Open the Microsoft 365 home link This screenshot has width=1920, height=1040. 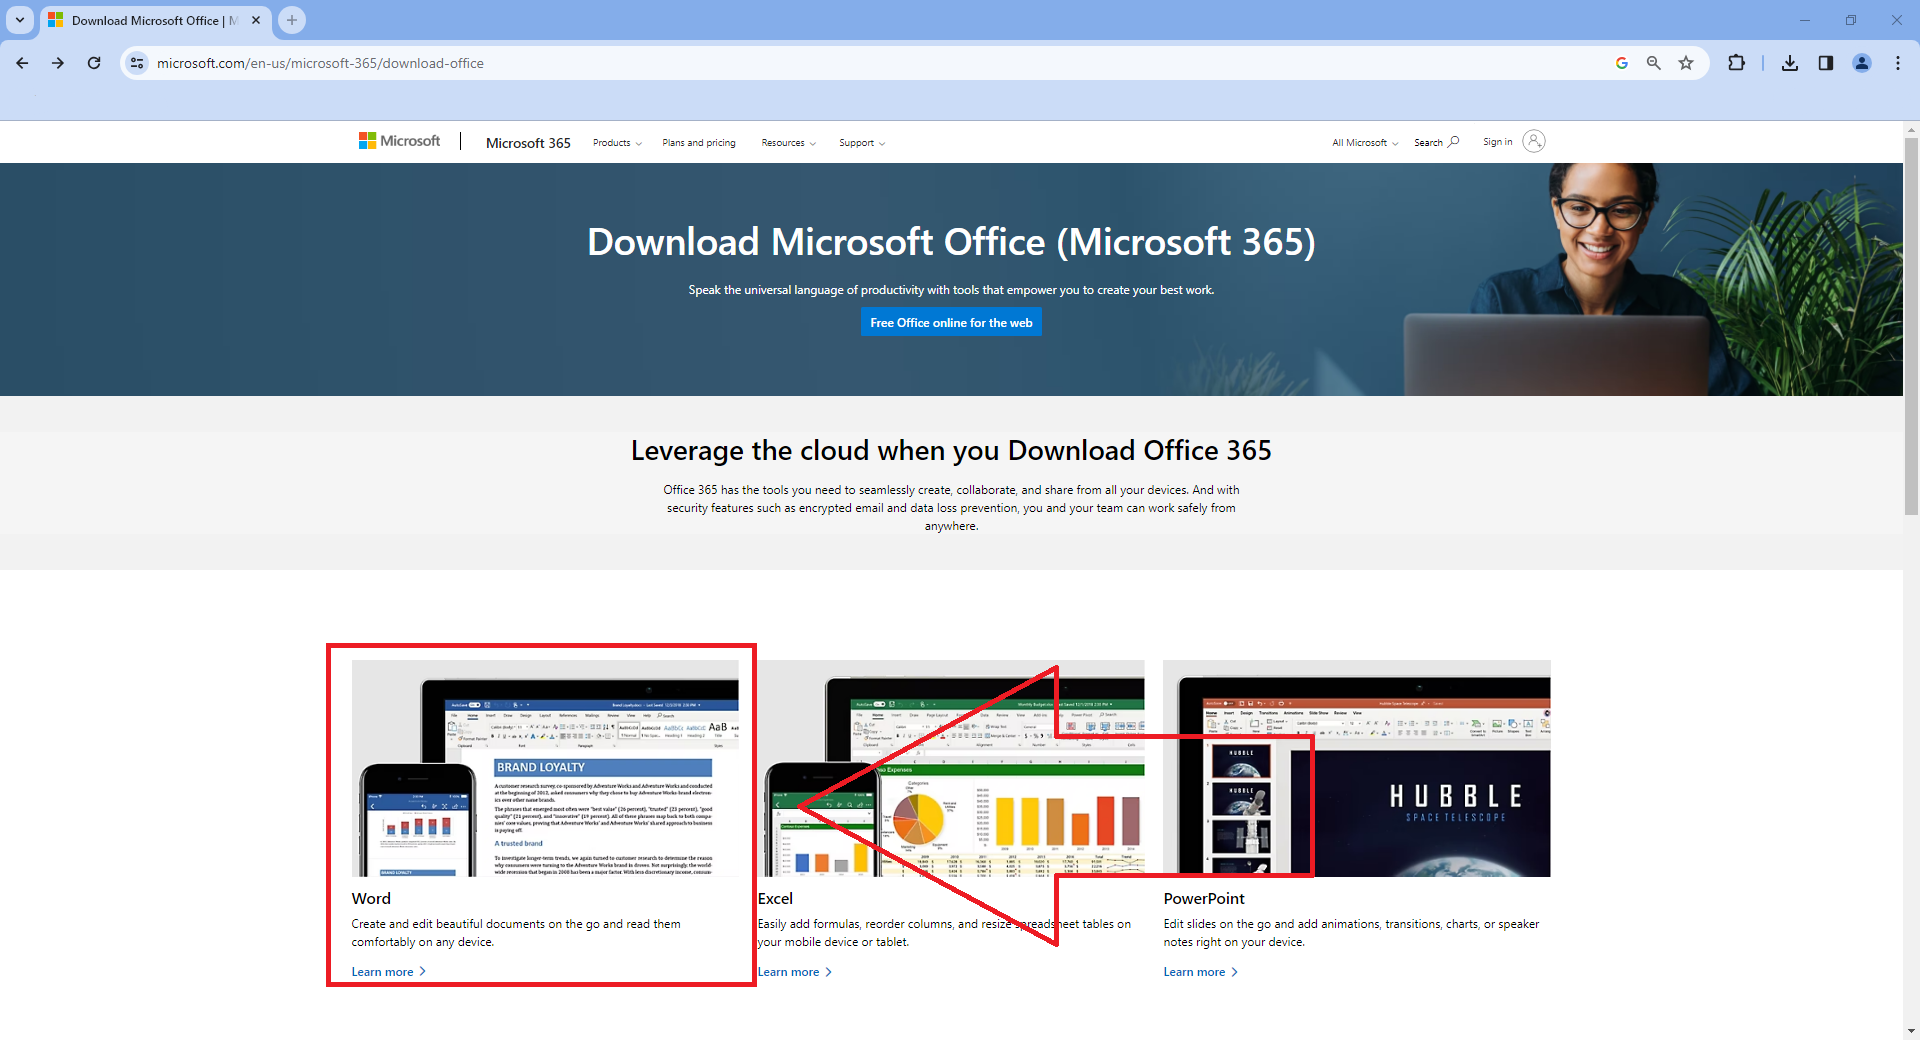tap(528, 143)
